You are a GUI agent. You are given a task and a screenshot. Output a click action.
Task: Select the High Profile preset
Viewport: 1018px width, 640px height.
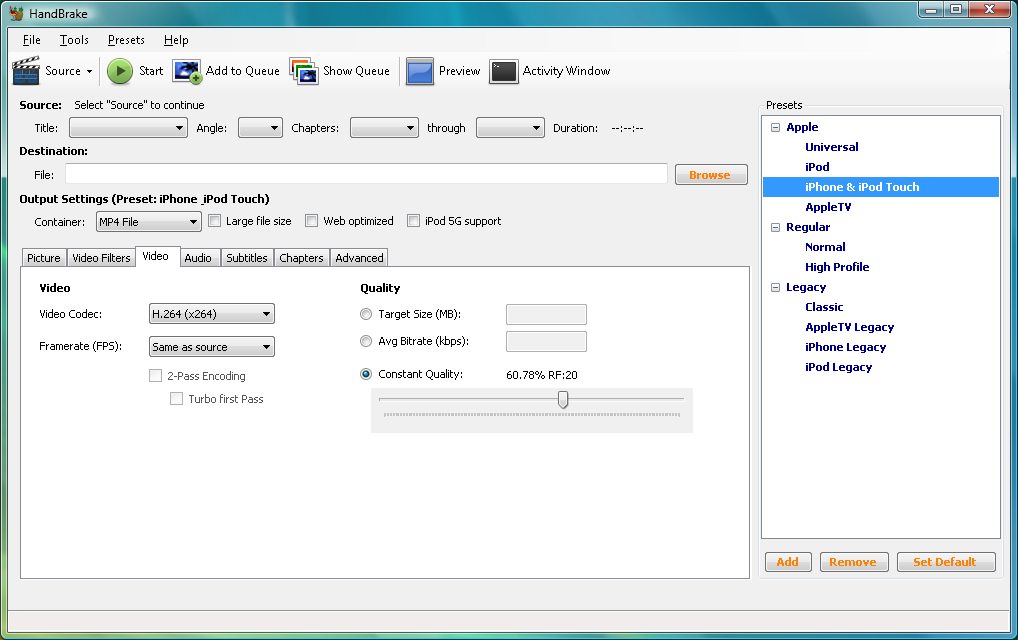click(x=837, y=267)
